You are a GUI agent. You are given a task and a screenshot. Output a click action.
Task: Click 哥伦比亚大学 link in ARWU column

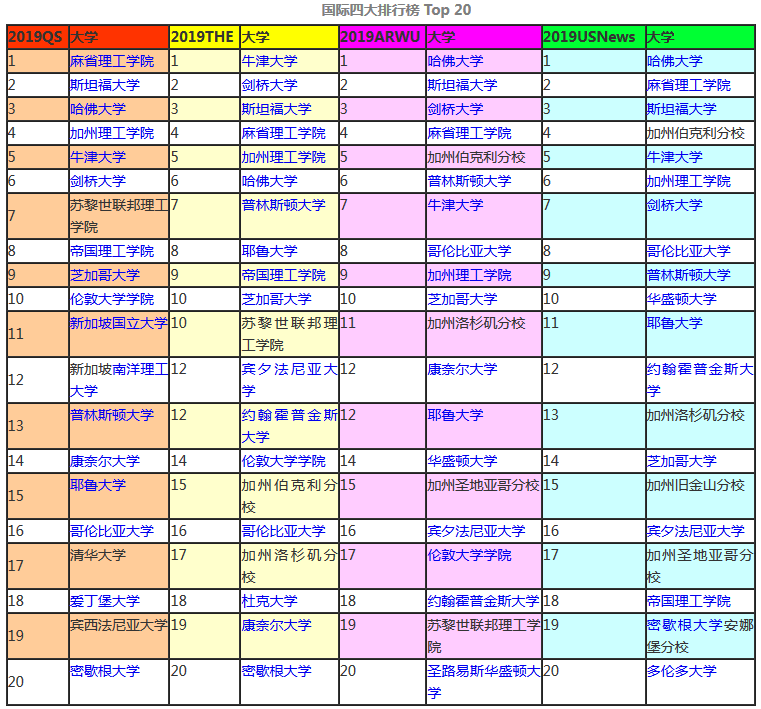click(x=469, y=251)
